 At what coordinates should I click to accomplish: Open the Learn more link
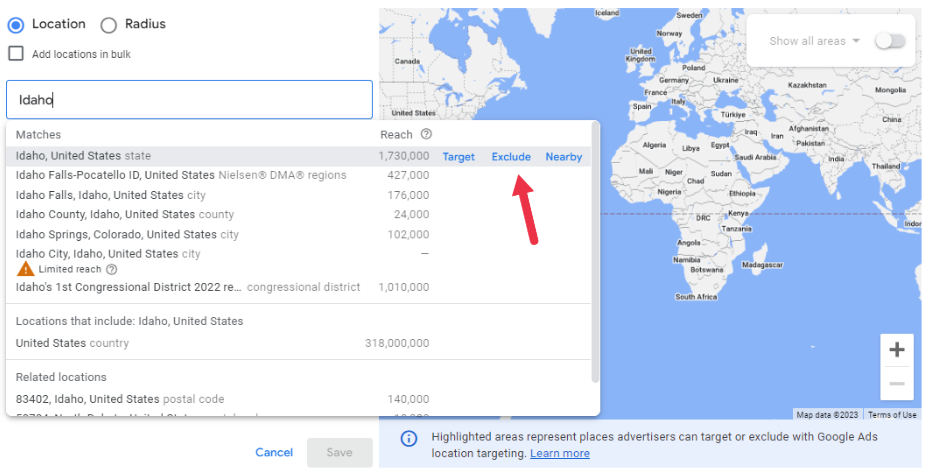560,453
